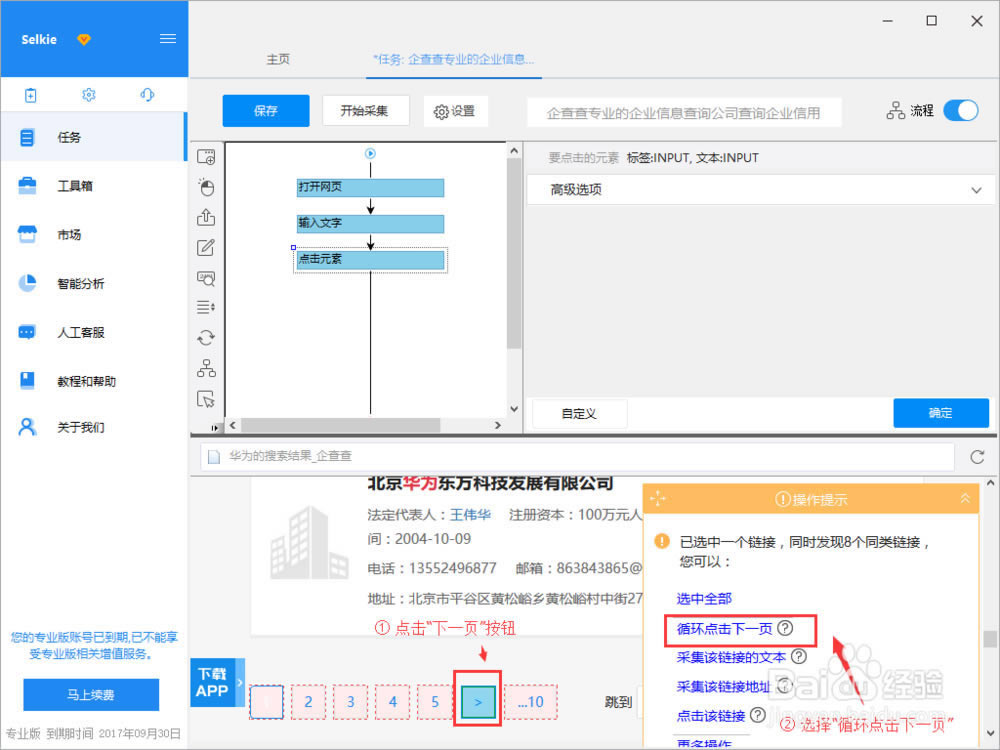
Task: Click the 点击元素 step in the workflow
Action: click(x=370, y=259)
